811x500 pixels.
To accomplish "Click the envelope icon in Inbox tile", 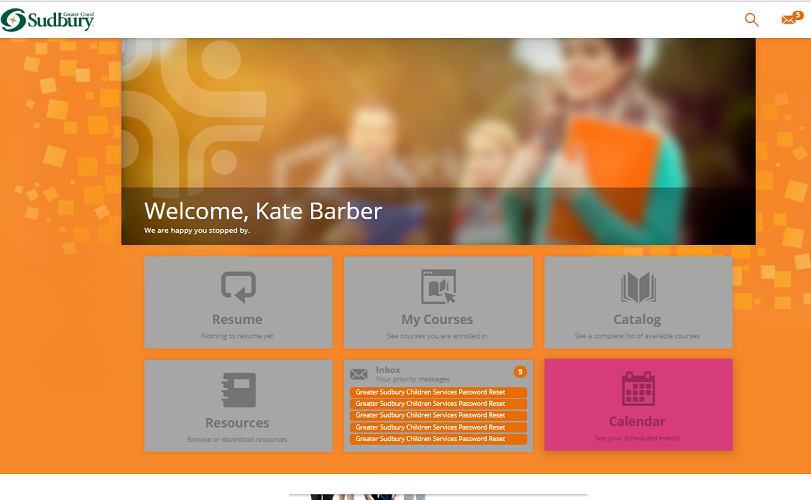I will [x=358, y=374].
